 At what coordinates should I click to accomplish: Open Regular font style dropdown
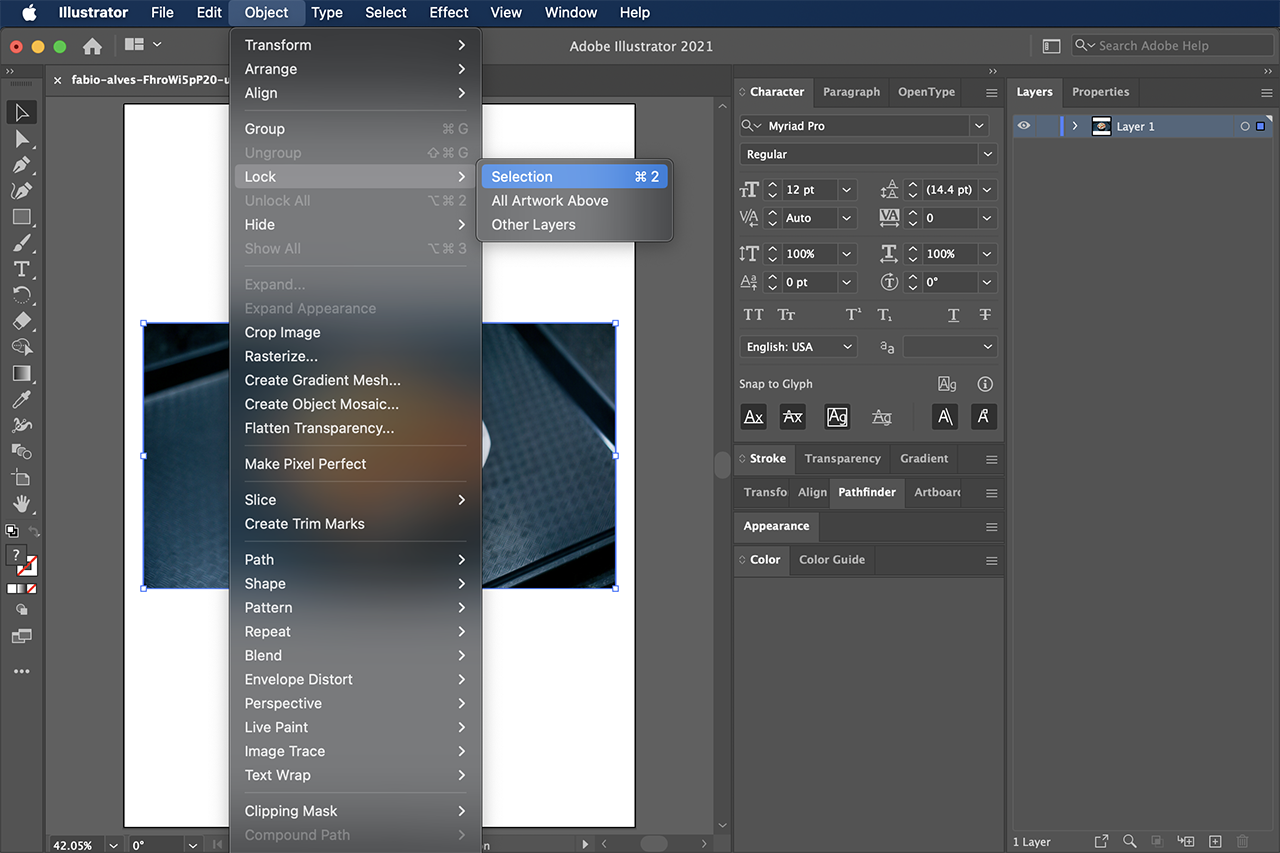click(x=988, y=154)
